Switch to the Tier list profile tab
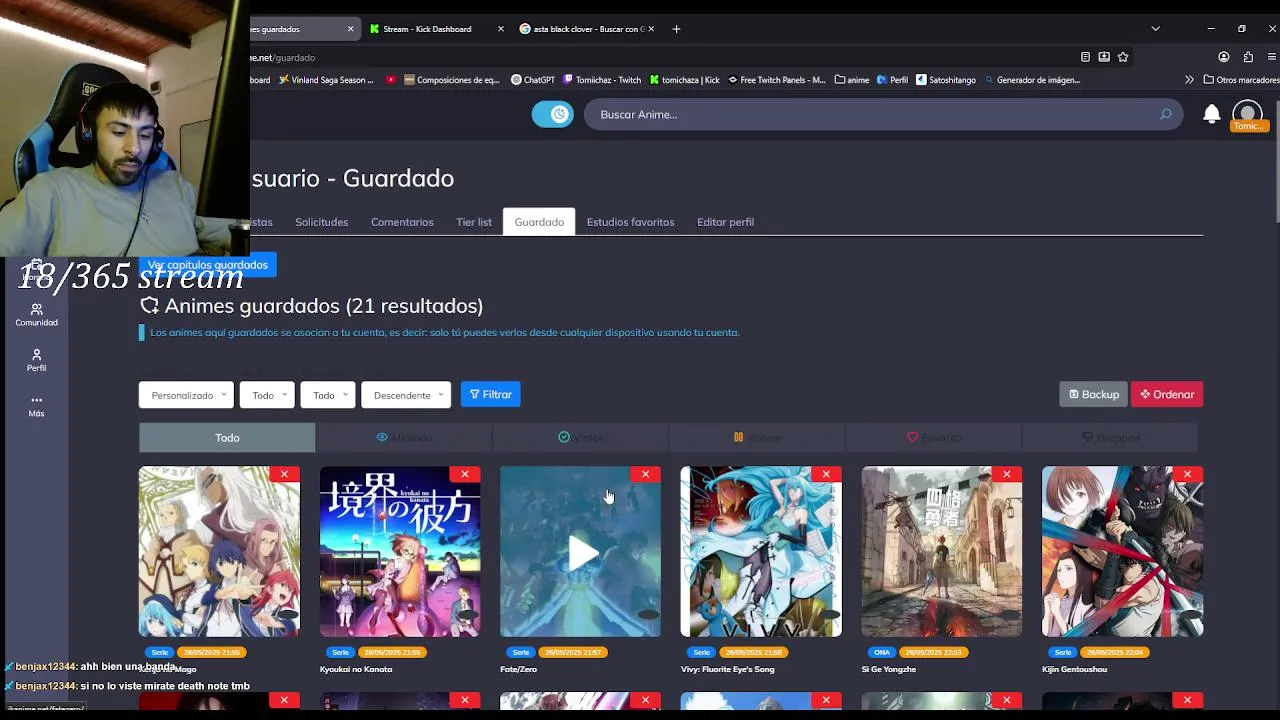 (474, 222)
